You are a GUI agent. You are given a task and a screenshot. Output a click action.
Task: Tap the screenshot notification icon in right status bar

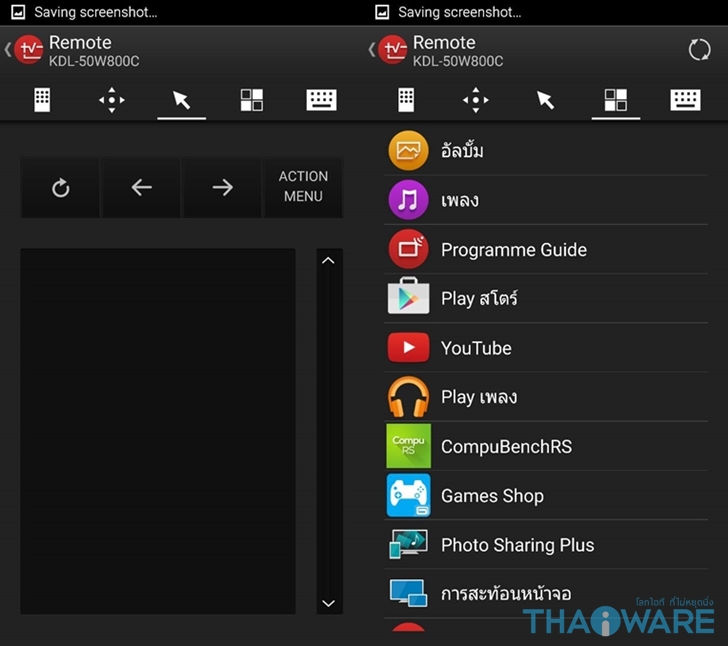(382, 12)
